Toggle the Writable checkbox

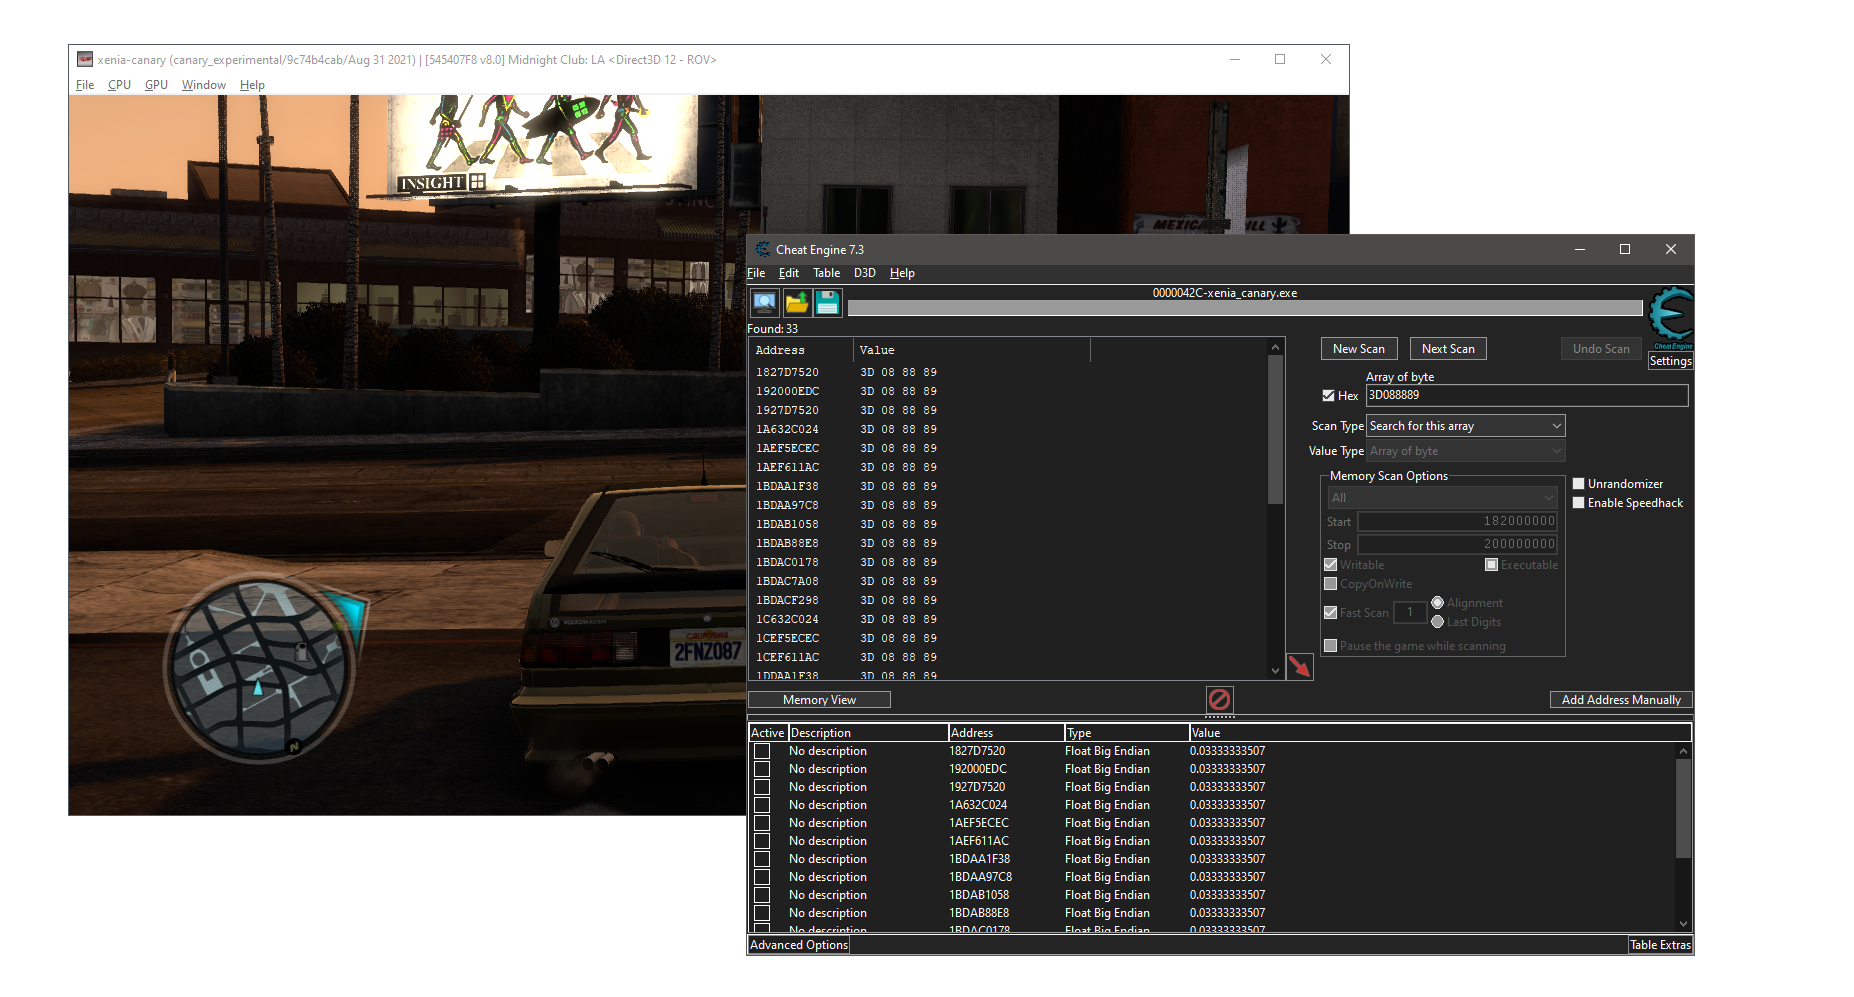pyautogui.click(x=1331, y=565)
